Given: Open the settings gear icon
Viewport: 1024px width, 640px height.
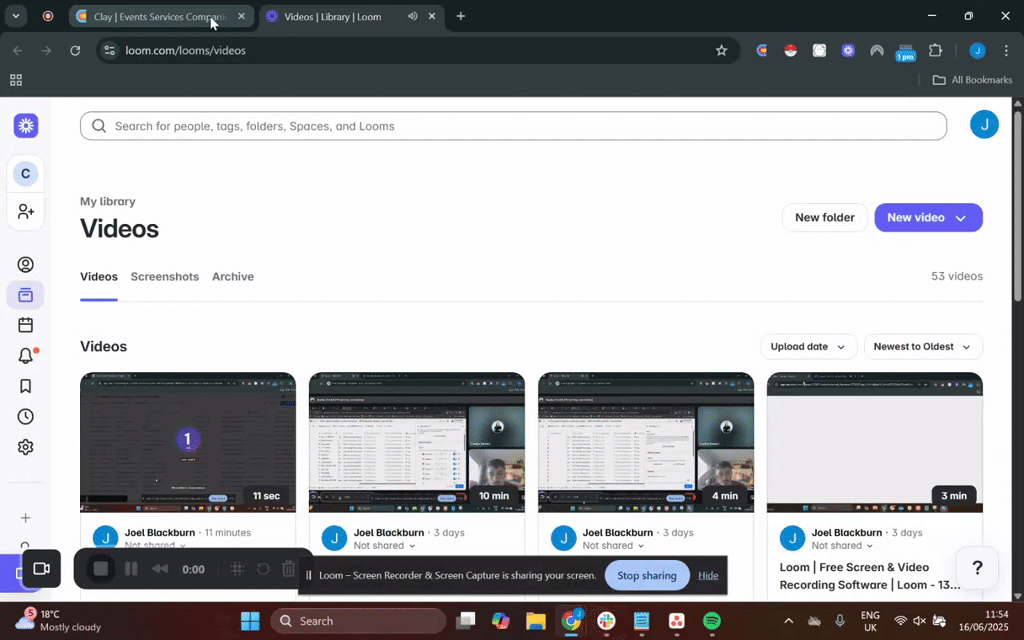Looking at the screenshot, I should pos(25,447).
